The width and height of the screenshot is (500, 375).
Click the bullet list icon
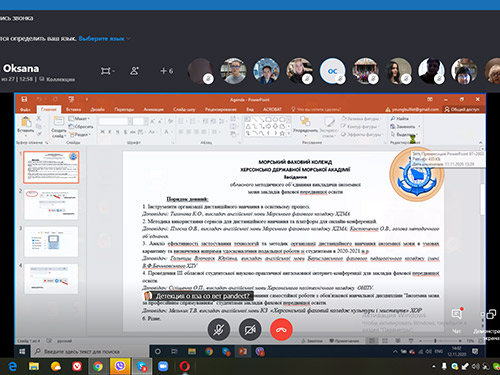pyautogui.click(x=182, y=121)
